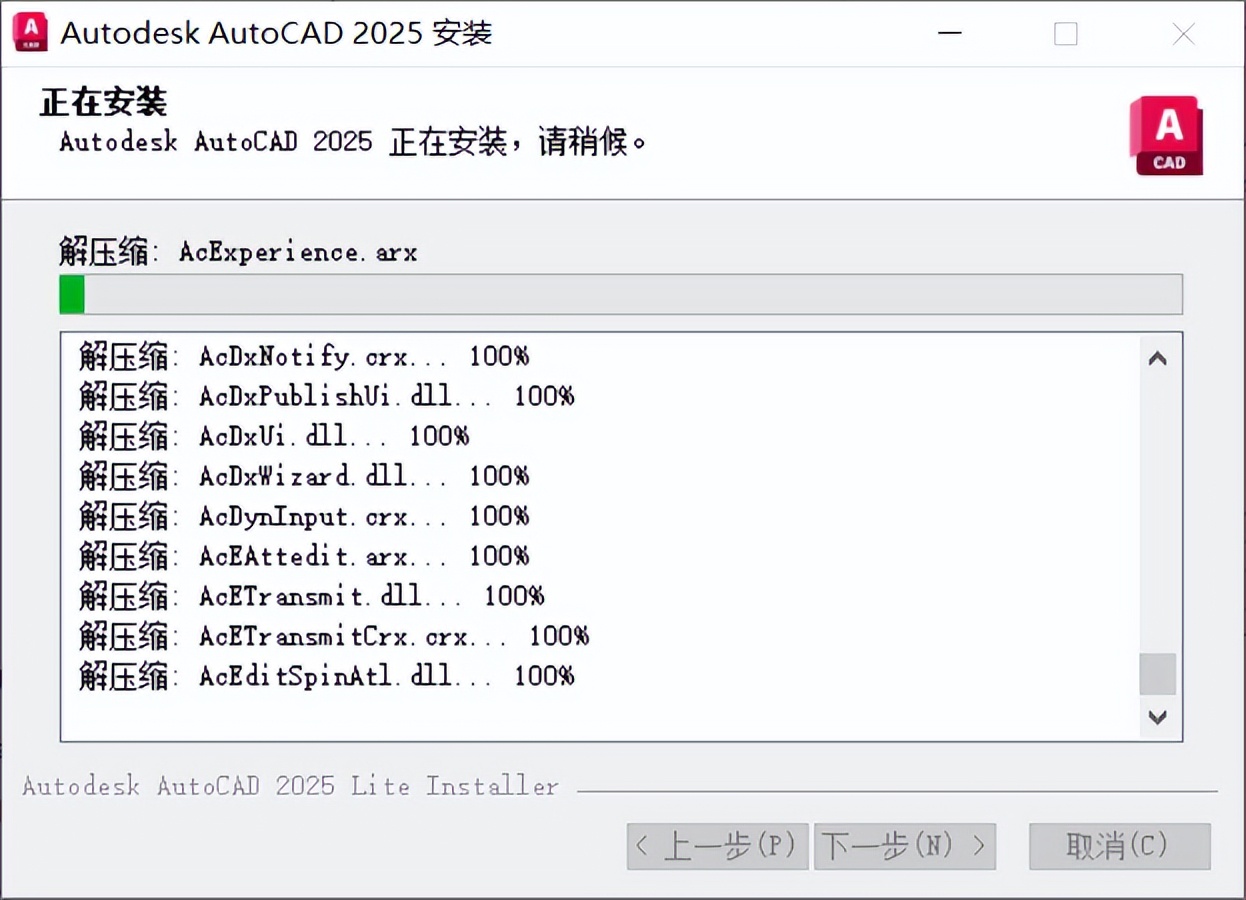Click the CAD label on the AutoCAD logo
The width and height of the screenshot is (1246, 900).
point(1167,160)
